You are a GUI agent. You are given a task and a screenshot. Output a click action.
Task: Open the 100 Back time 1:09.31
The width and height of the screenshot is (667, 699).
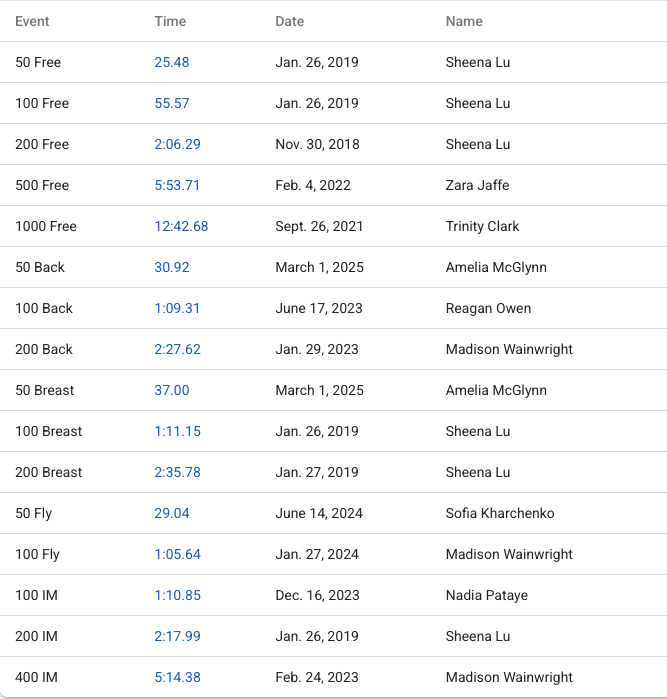(177, 308)
